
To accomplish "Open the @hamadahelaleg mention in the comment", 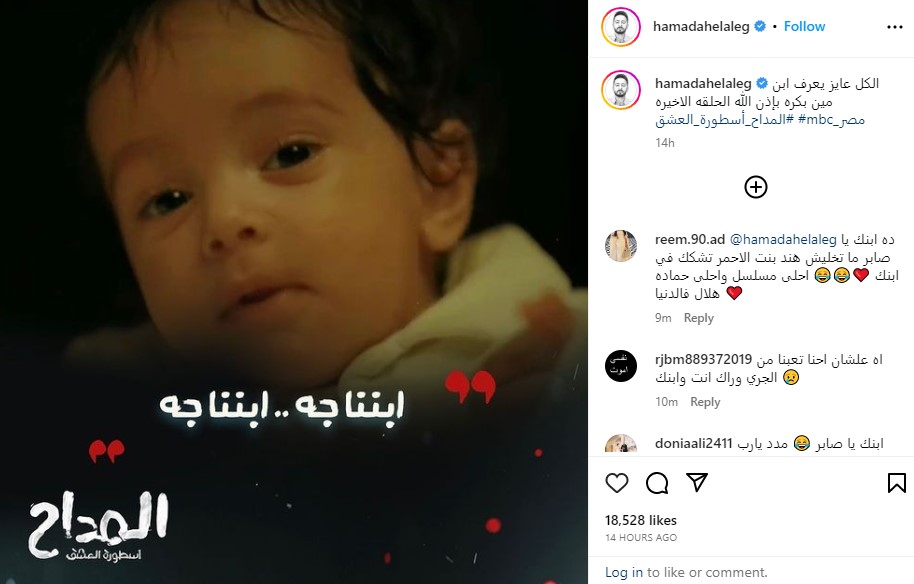I will coord(783,240).
